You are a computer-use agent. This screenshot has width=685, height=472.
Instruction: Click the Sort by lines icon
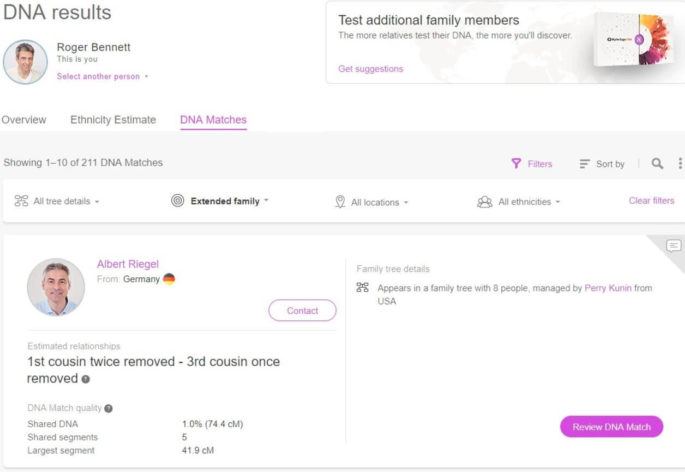click(584, 164)
